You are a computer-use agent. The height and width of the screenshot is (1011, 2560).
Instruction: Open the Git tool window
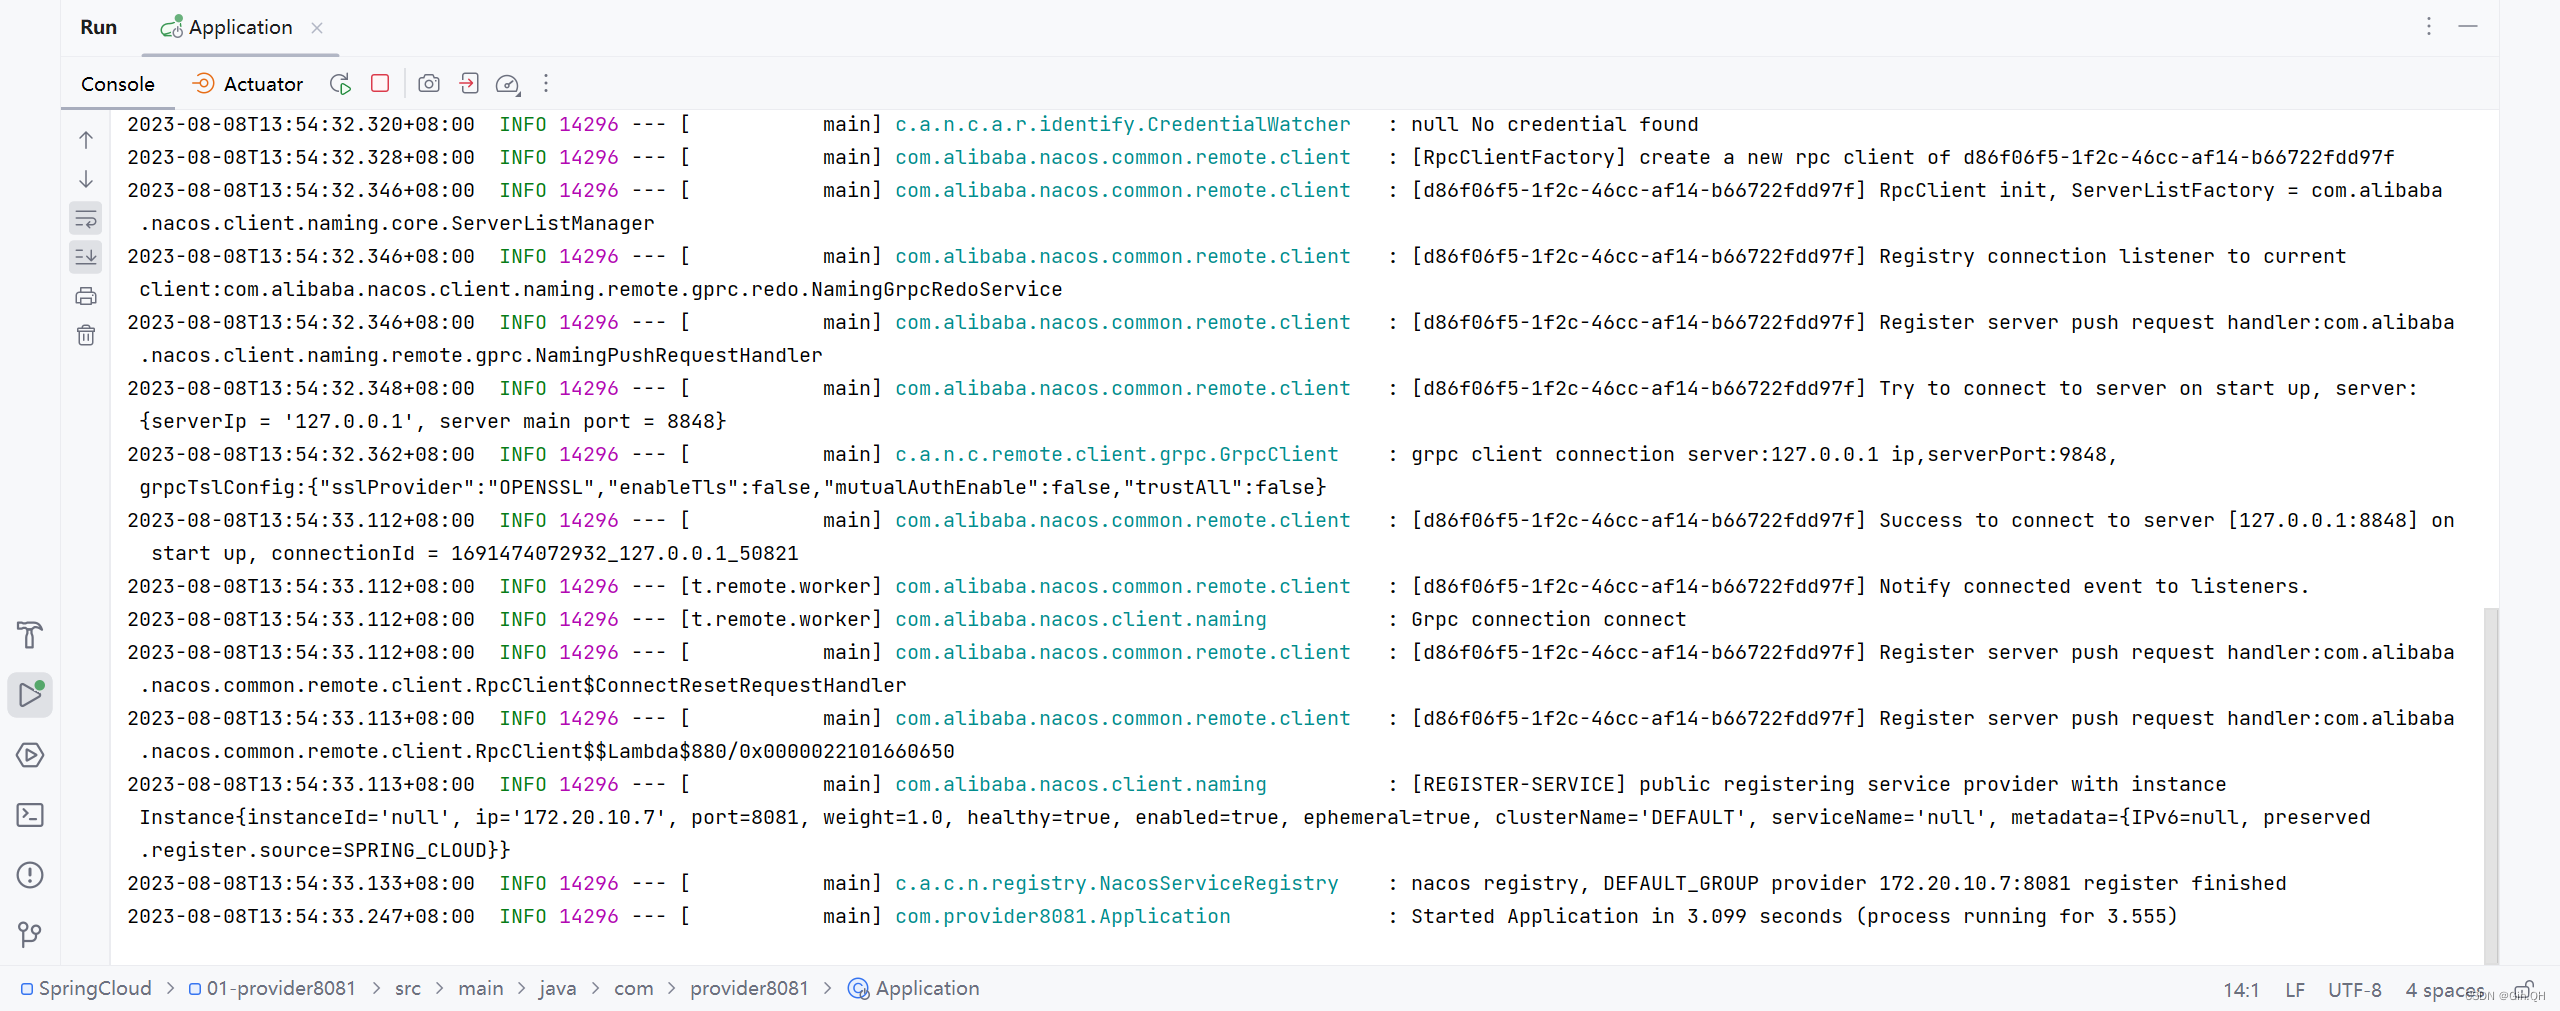point(30,934)
